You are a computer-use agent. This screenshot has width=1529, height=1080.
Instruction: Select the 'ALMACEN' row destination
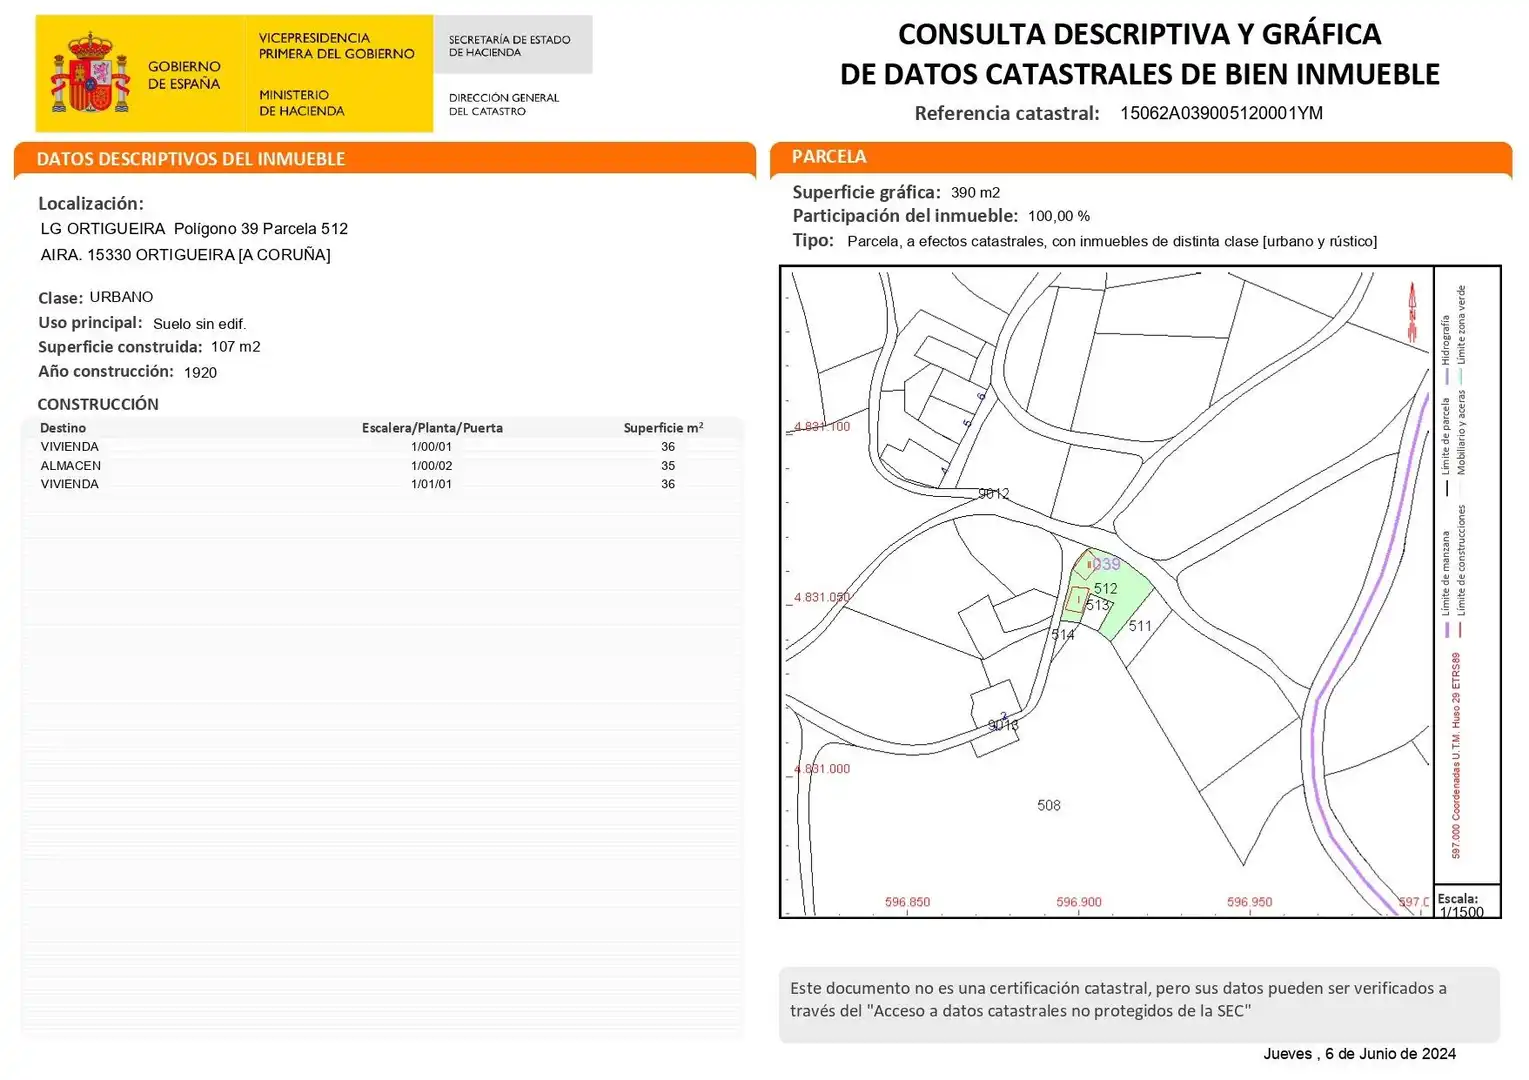click(70, 466)
